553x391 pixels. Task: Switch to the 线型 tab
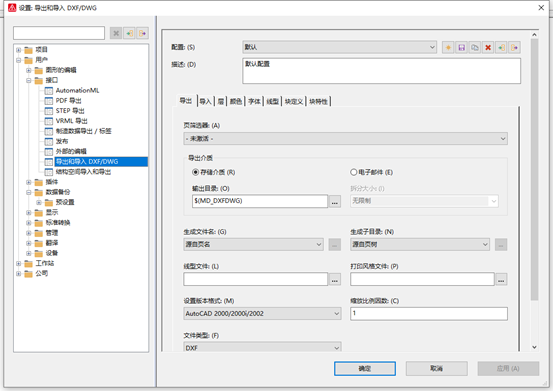tap(272, 102)
